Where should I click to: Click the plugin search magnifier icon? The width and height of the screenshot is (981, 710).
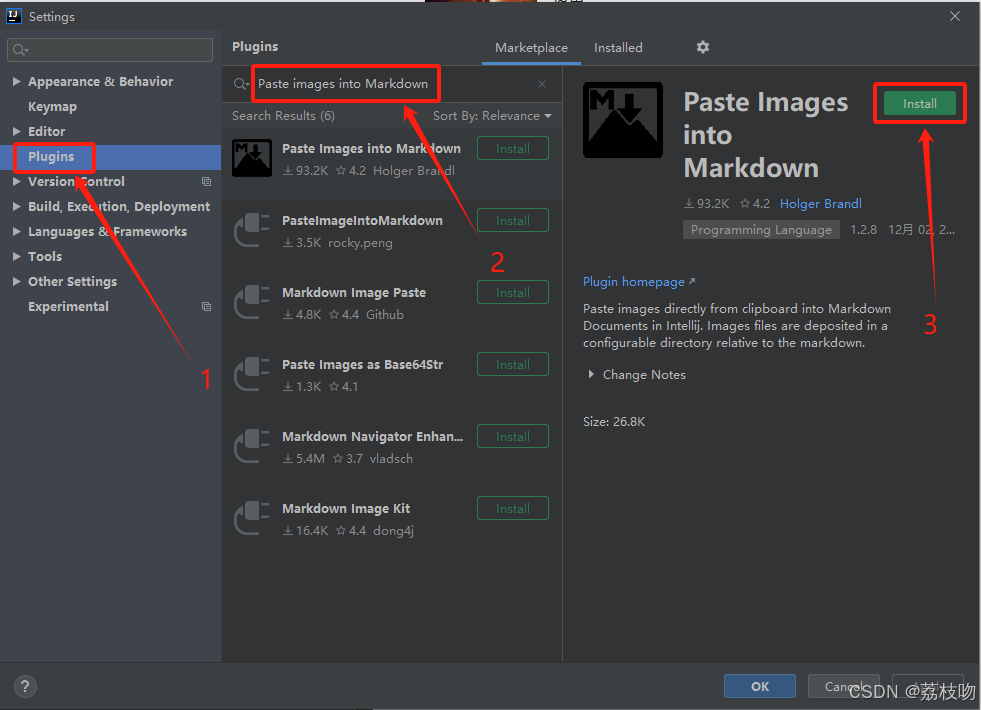(x=240, y=84)
